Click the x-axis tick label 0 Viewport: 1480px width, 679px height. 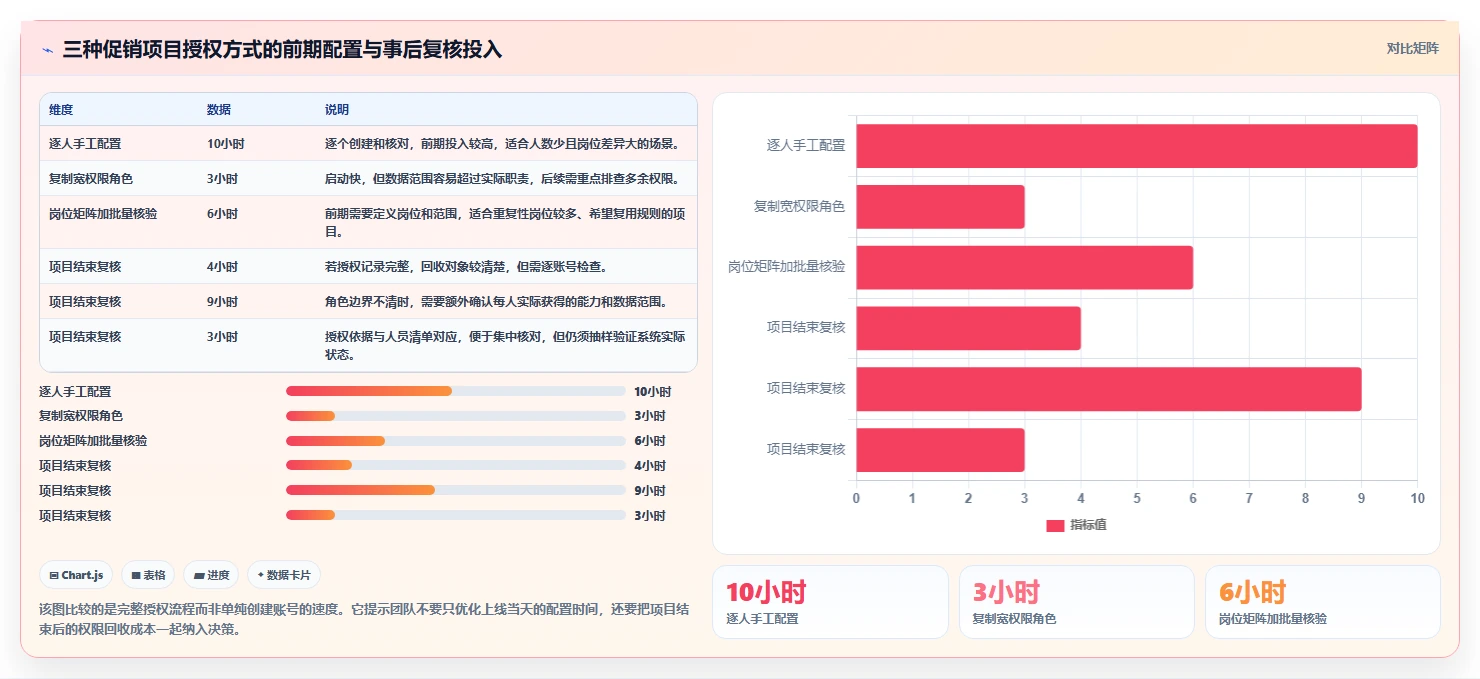pos(856,497)
